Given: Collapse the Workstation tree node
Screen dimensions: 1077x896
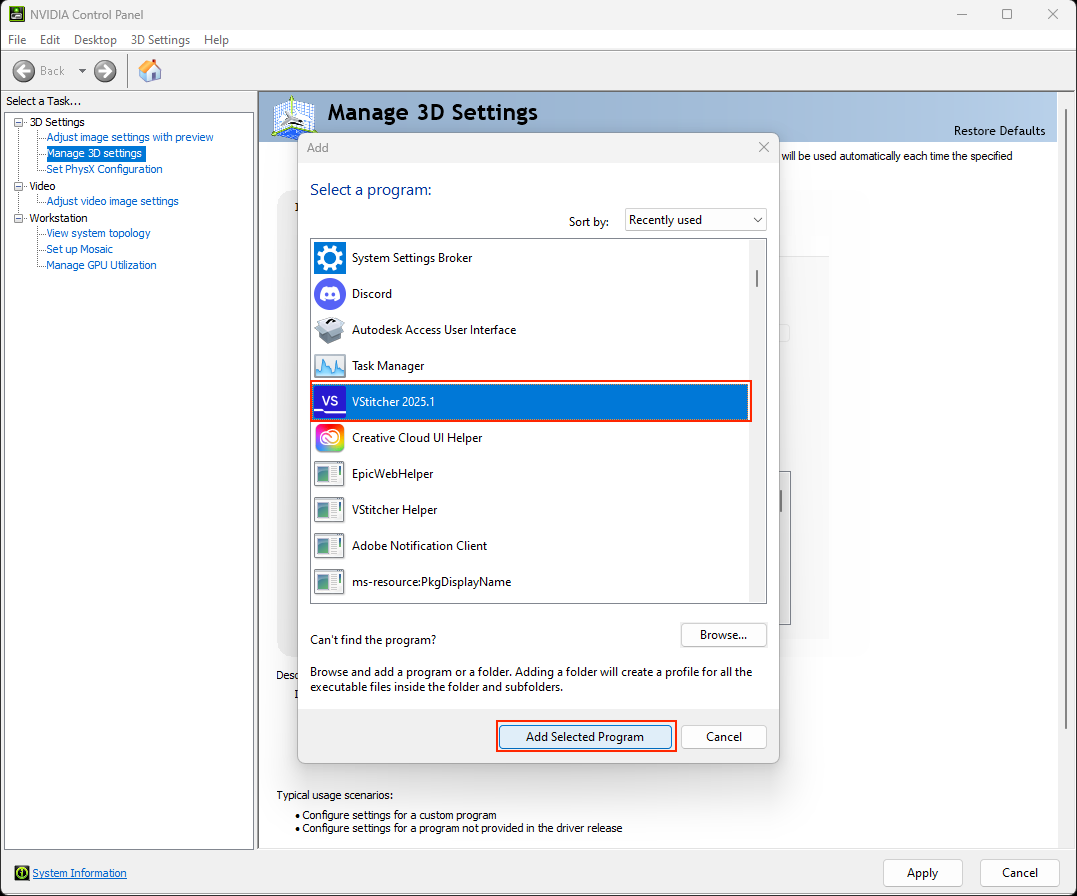Looking at the screenshot, I should 19,219.
